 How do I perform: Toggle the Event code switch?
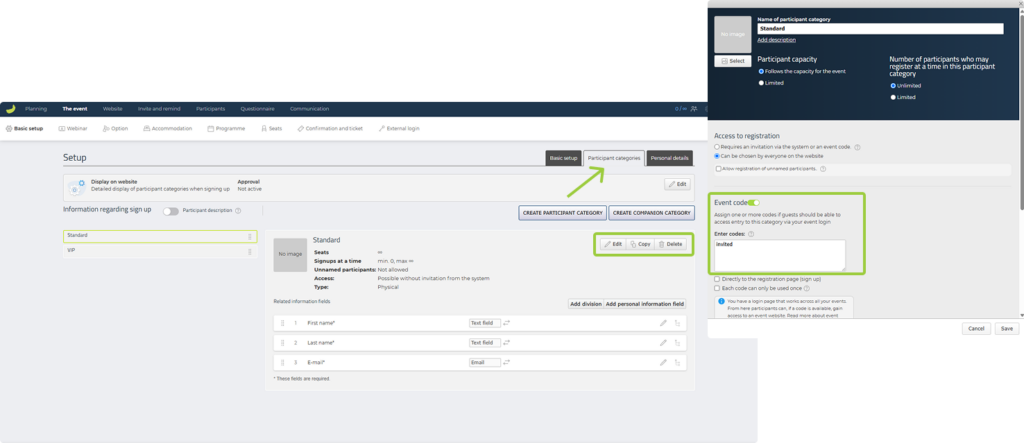[x=754, y=203]
